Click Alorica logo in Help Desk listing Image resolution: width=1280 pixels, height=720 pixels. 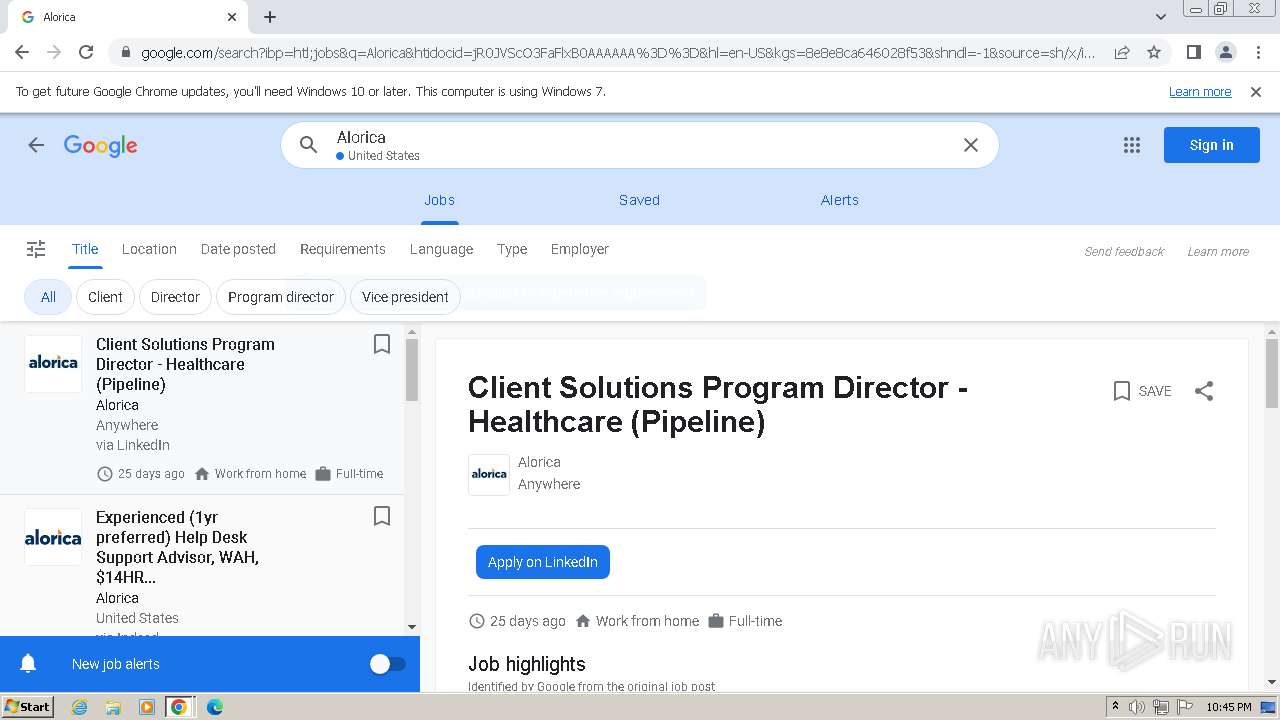(x=53, y=537)
